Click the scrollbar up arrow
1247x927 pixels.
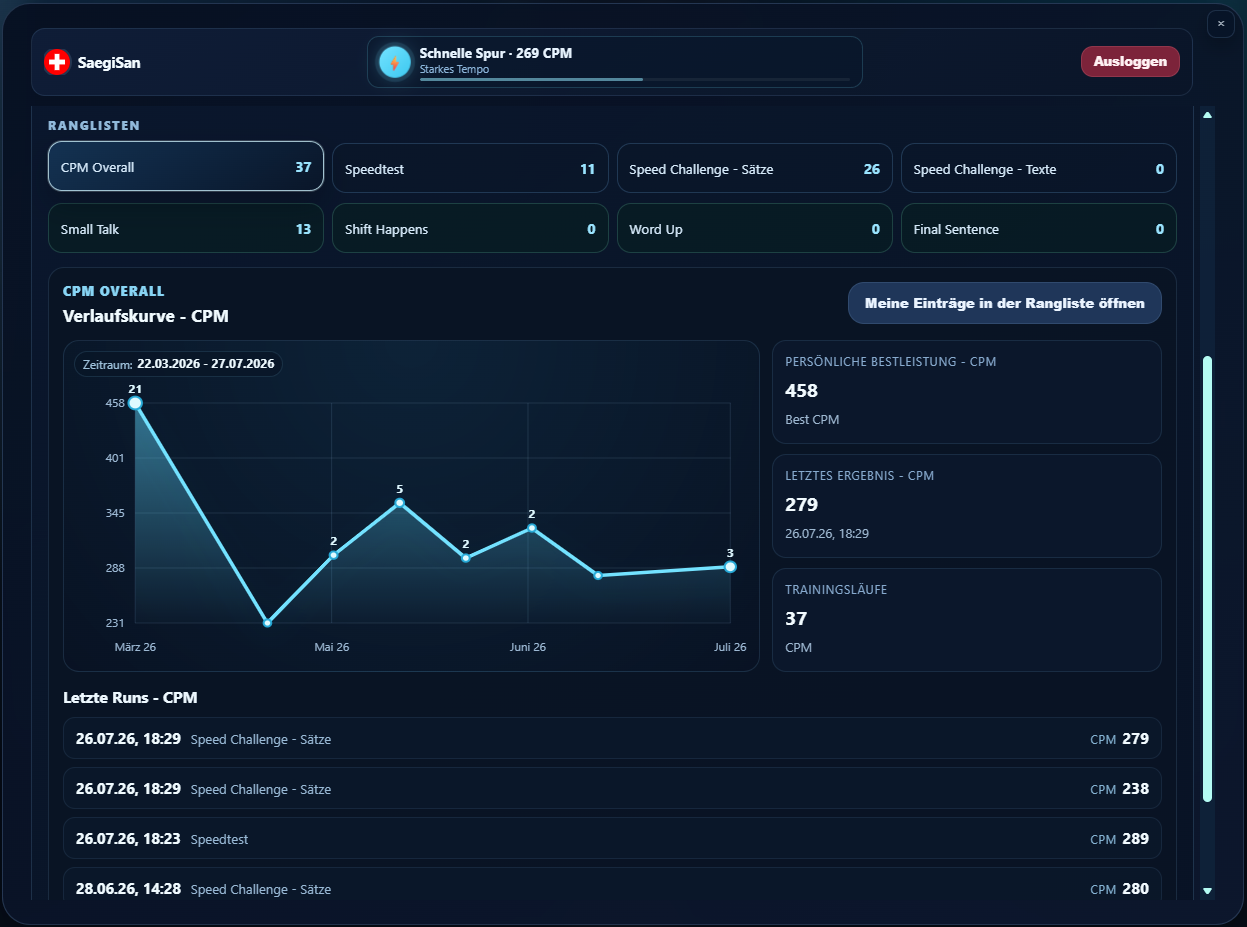coord(1207,115)
